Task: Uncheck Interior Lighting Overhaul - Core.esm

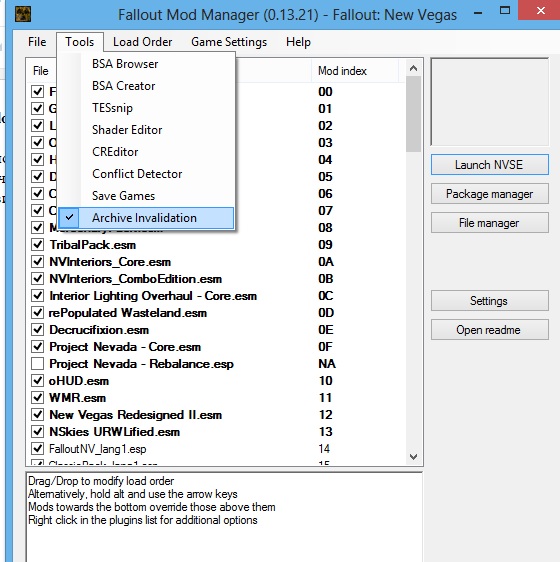Action: tap(37, 296)
